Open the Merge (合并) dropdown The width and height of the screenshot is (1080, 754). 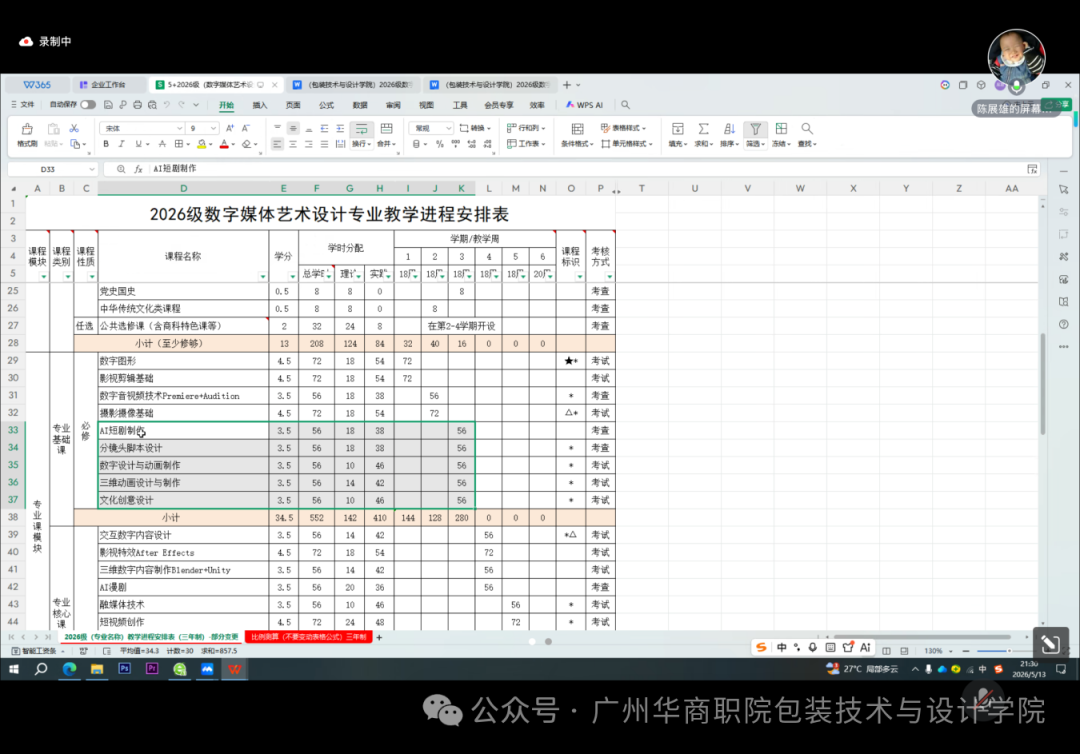387,144
